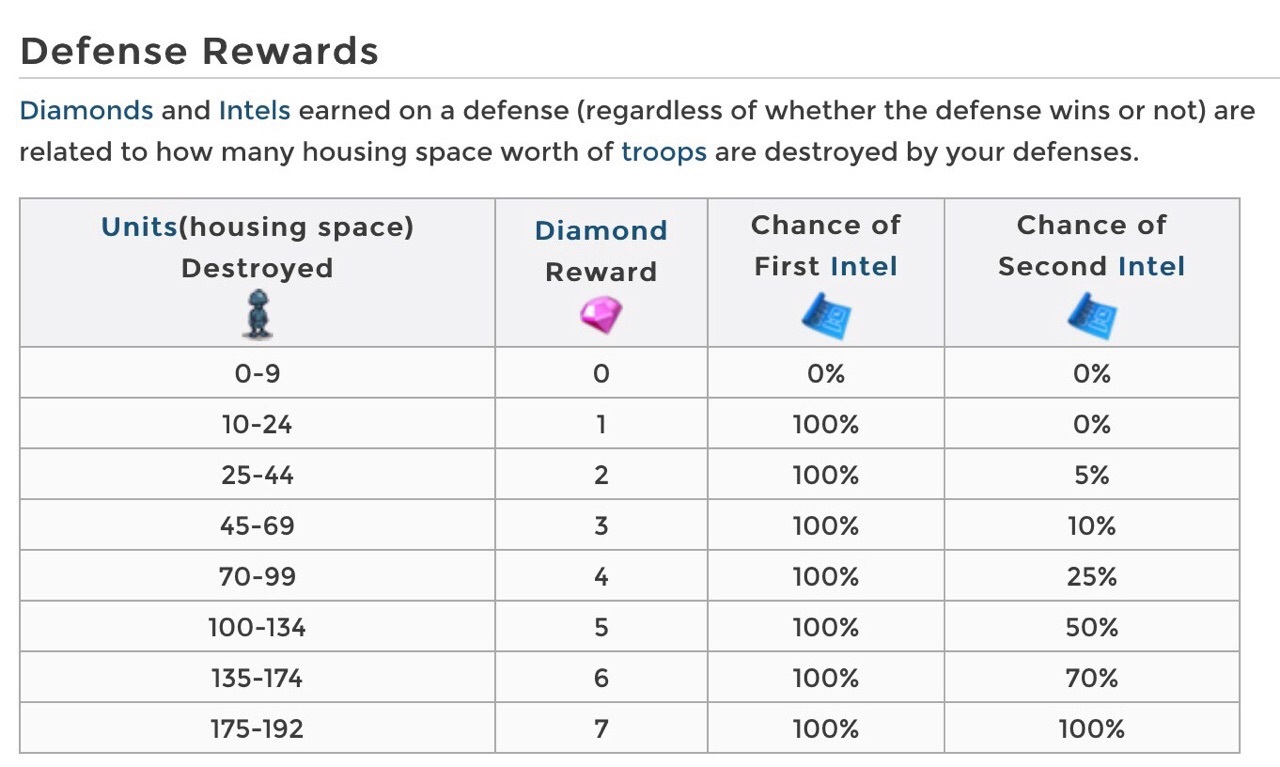The height and width of the screenshot is (767, 1280).
Task: Click the 100-134 units destroyed cell
Action: 257,628
